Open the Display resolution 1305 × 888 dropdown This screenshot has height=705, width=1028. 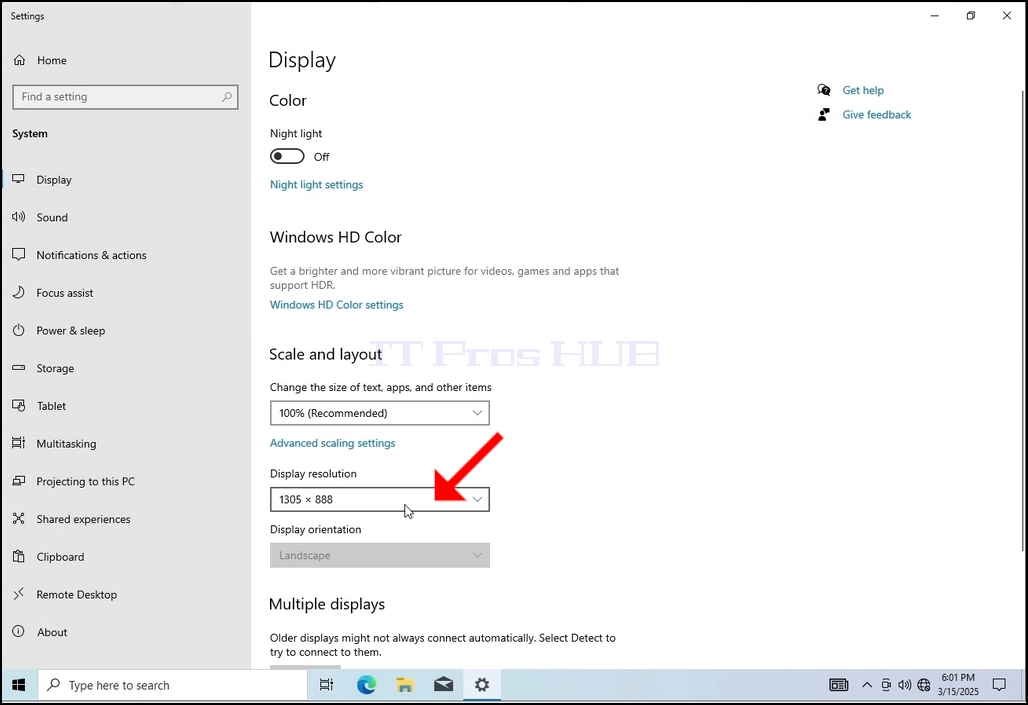click(380, 499)
